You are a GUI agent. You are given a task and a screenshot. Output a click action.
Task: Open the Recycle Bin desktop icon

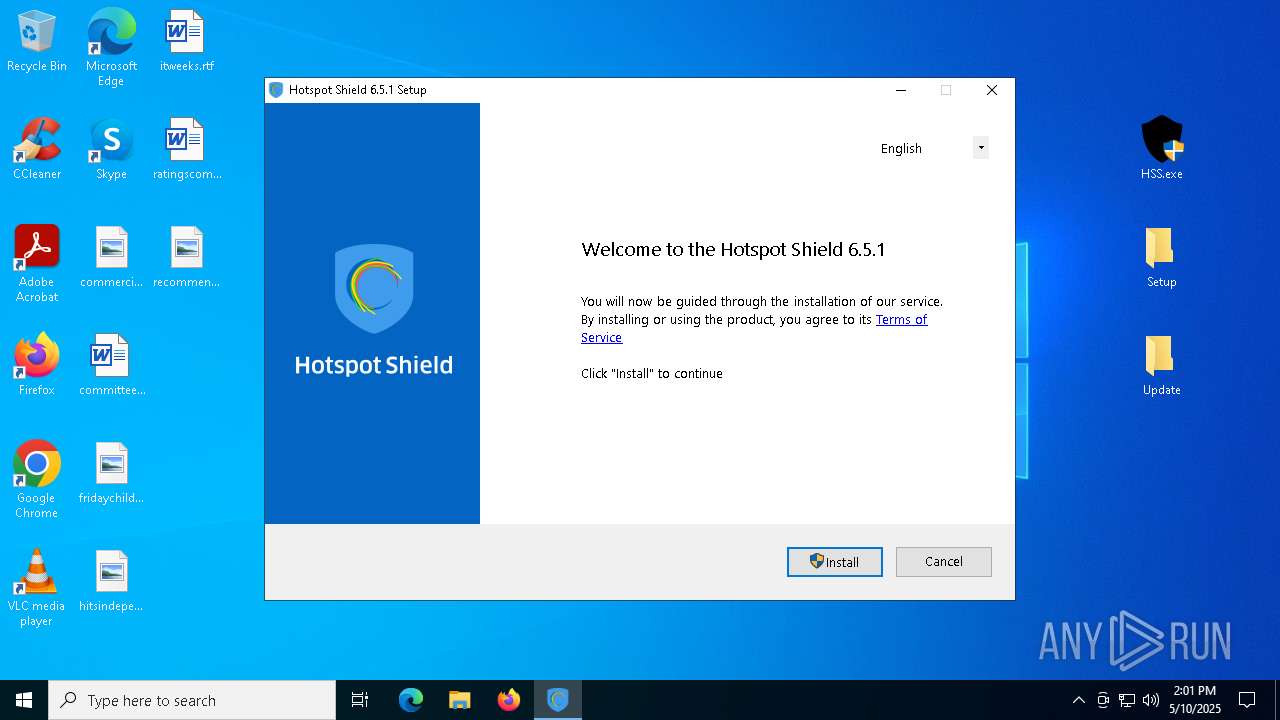point(37,42)
